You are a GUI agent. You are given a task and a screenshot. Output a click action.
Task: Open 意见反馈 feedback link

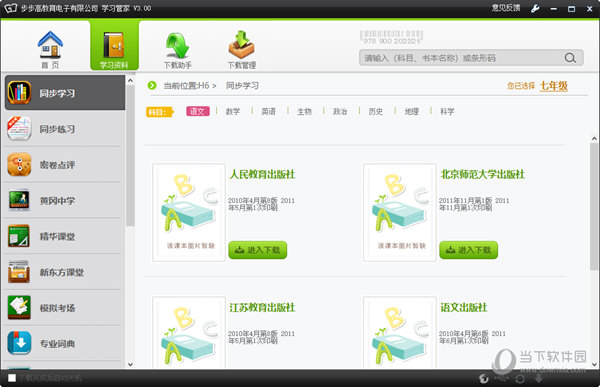pyautogui.click(x=506, y=8)
